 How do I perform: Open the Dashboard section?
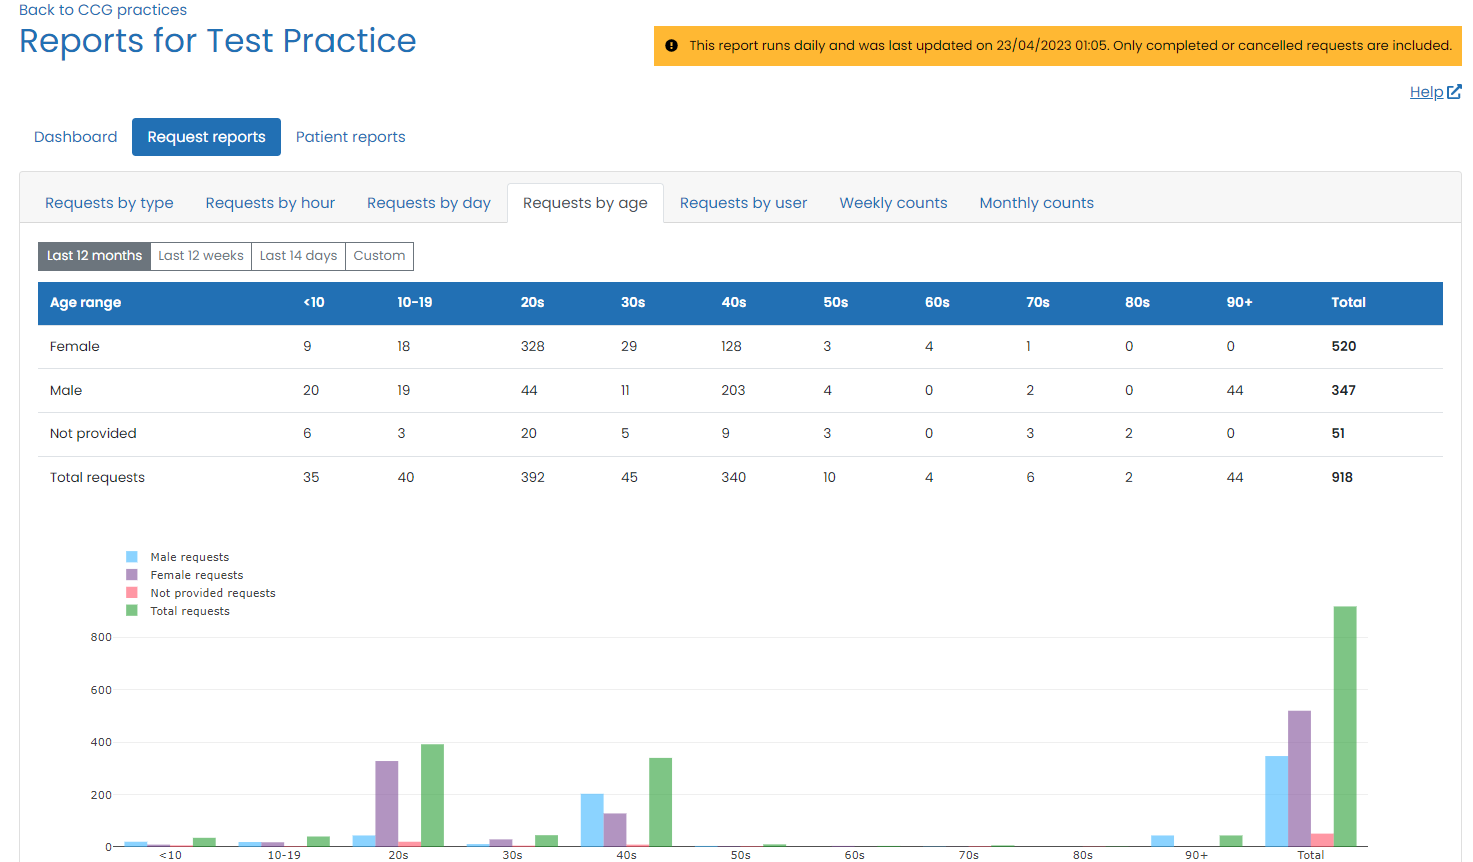(76, 137)
